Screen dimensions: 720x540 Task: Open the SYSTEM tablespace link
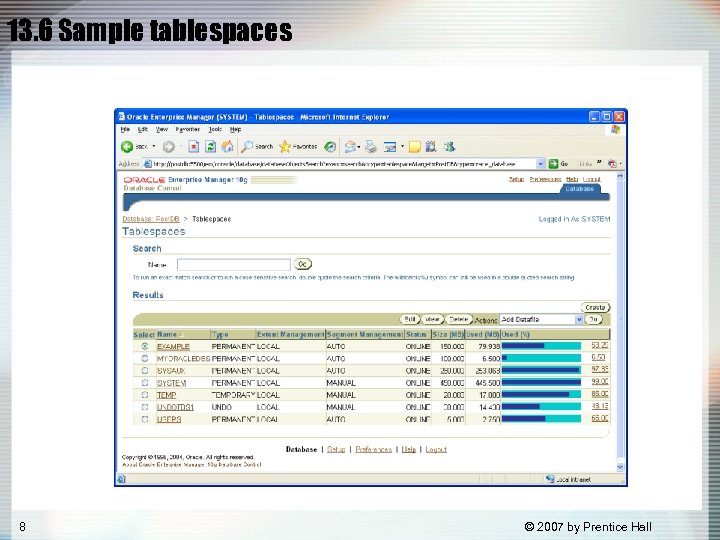click(x=171, y=383)
